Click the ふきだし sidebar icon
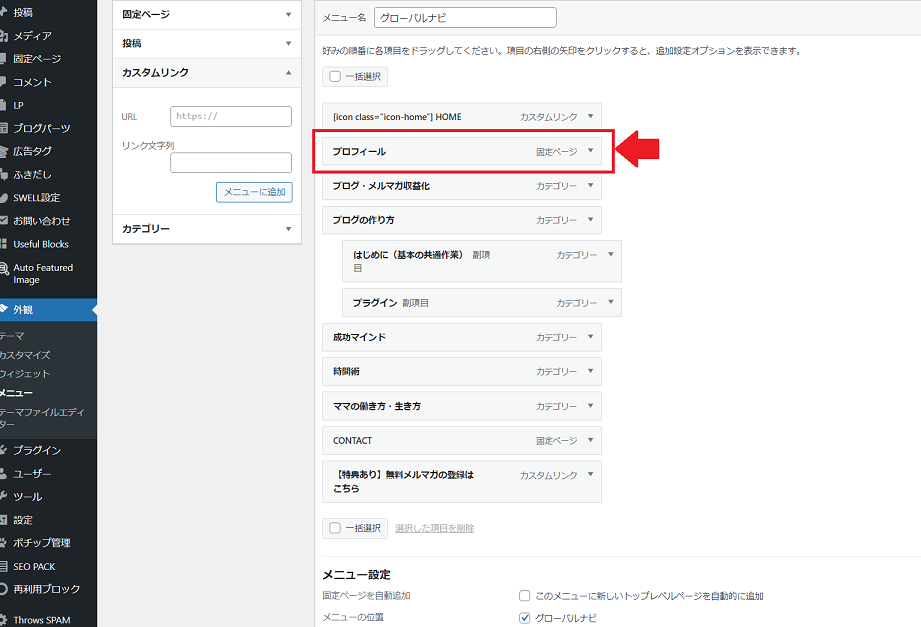 (4, 175)
